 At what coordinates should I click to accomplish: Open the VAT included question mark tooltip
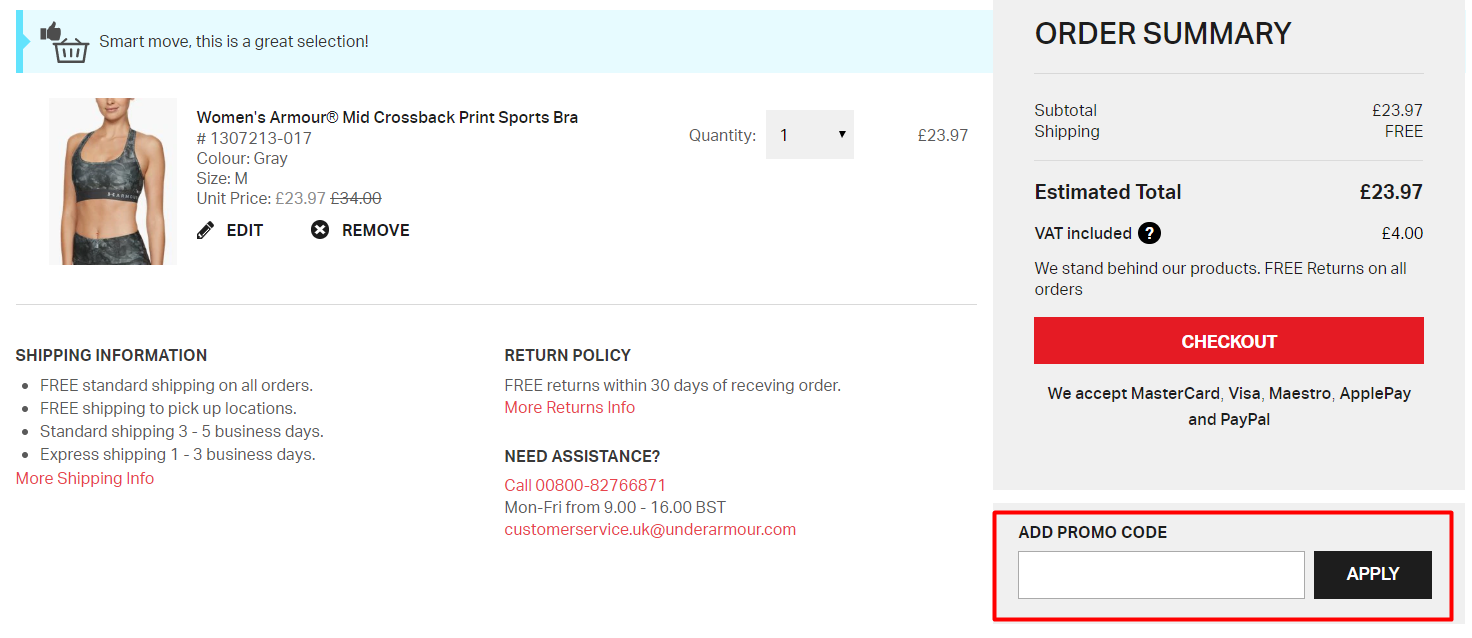pos(1148,233)
